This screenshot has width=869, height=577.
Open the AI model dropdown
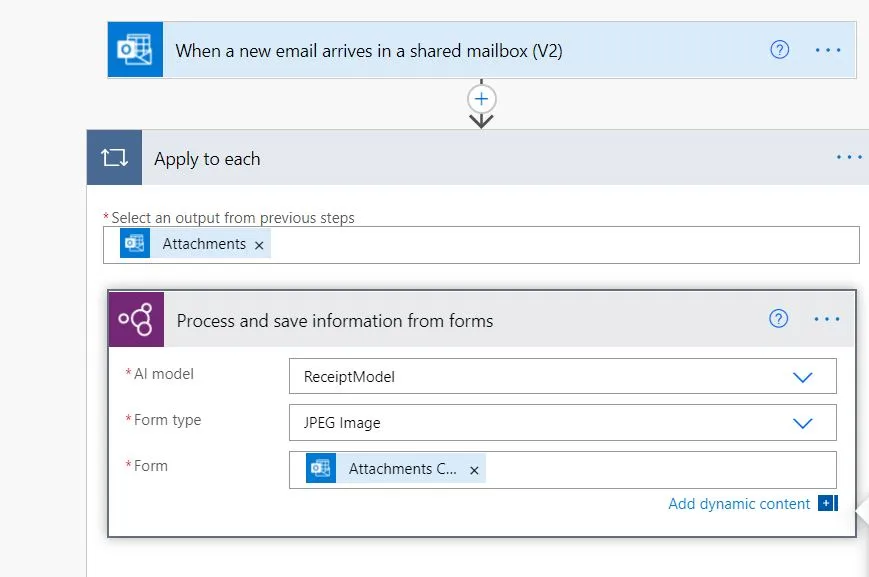click(x=803, y=375)
